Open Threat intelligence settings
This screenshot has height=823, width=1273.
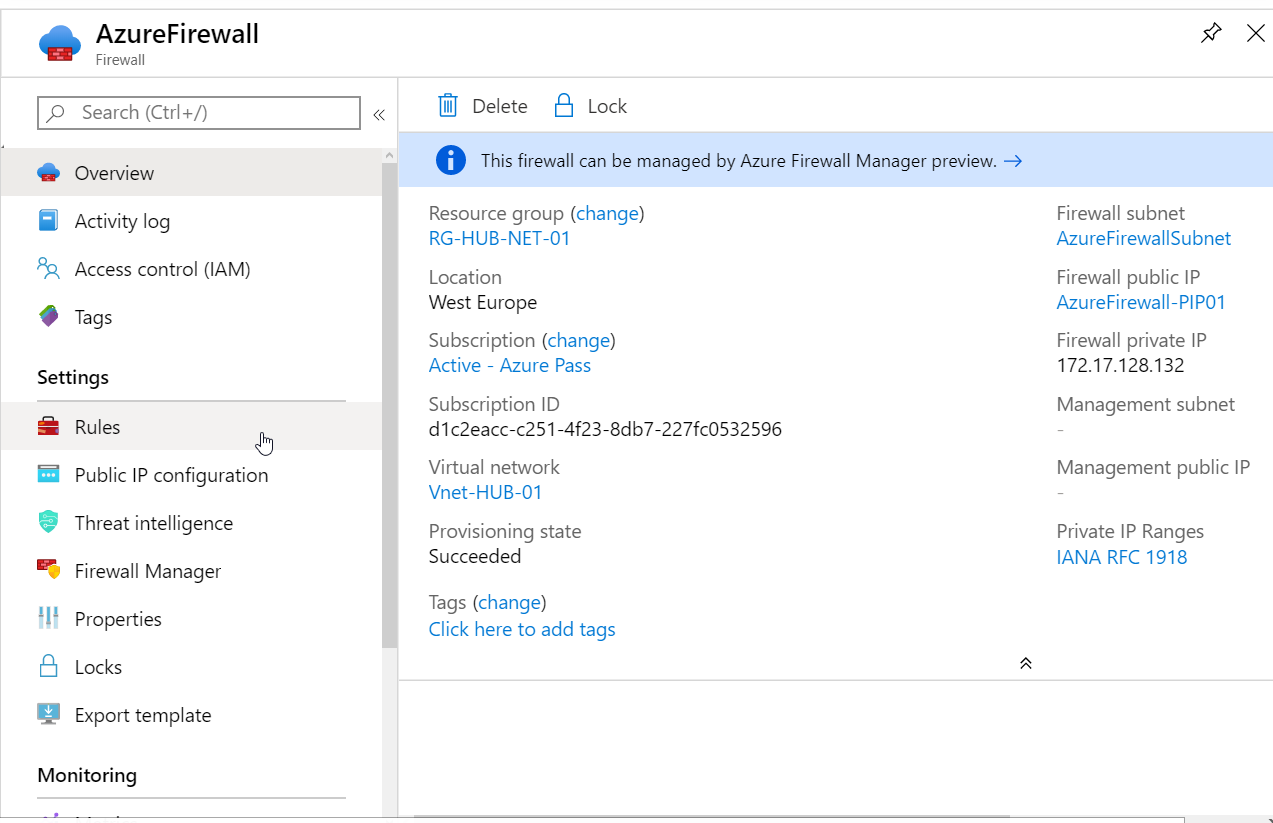click(x=191, y=523)
